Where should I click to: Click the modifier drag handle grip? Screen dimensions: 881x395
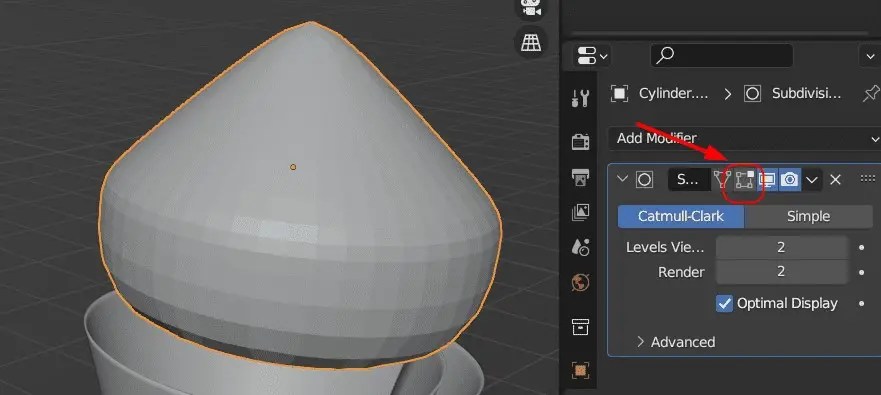pyautogui.click(x=868, y=179)
